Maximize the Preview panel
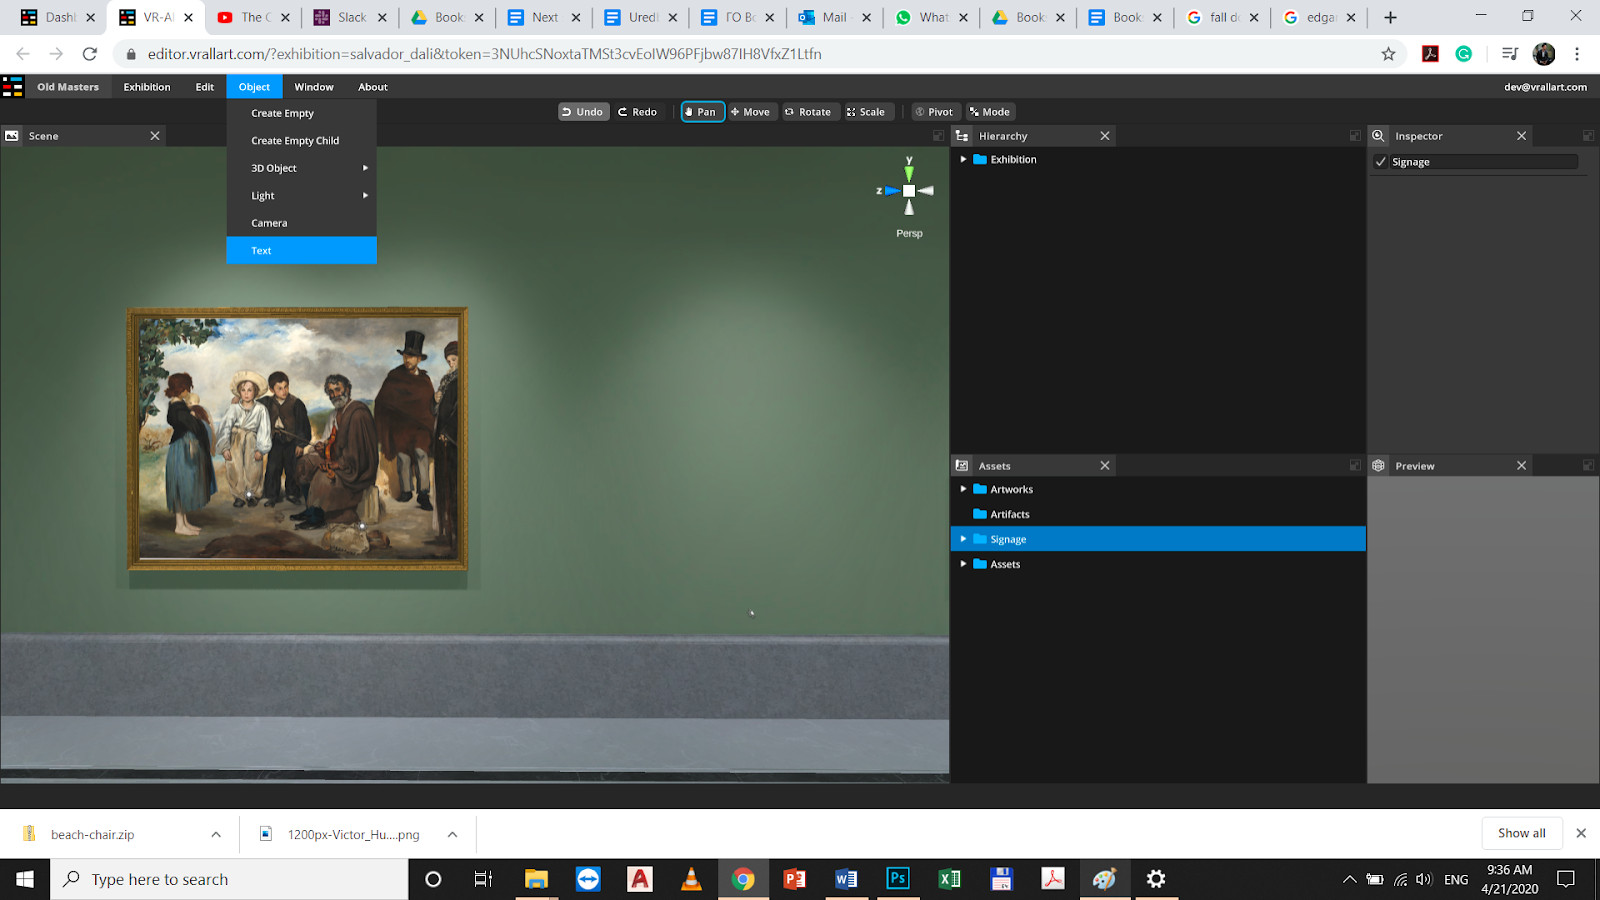The image size is (1600, 900). point(1588,466)
